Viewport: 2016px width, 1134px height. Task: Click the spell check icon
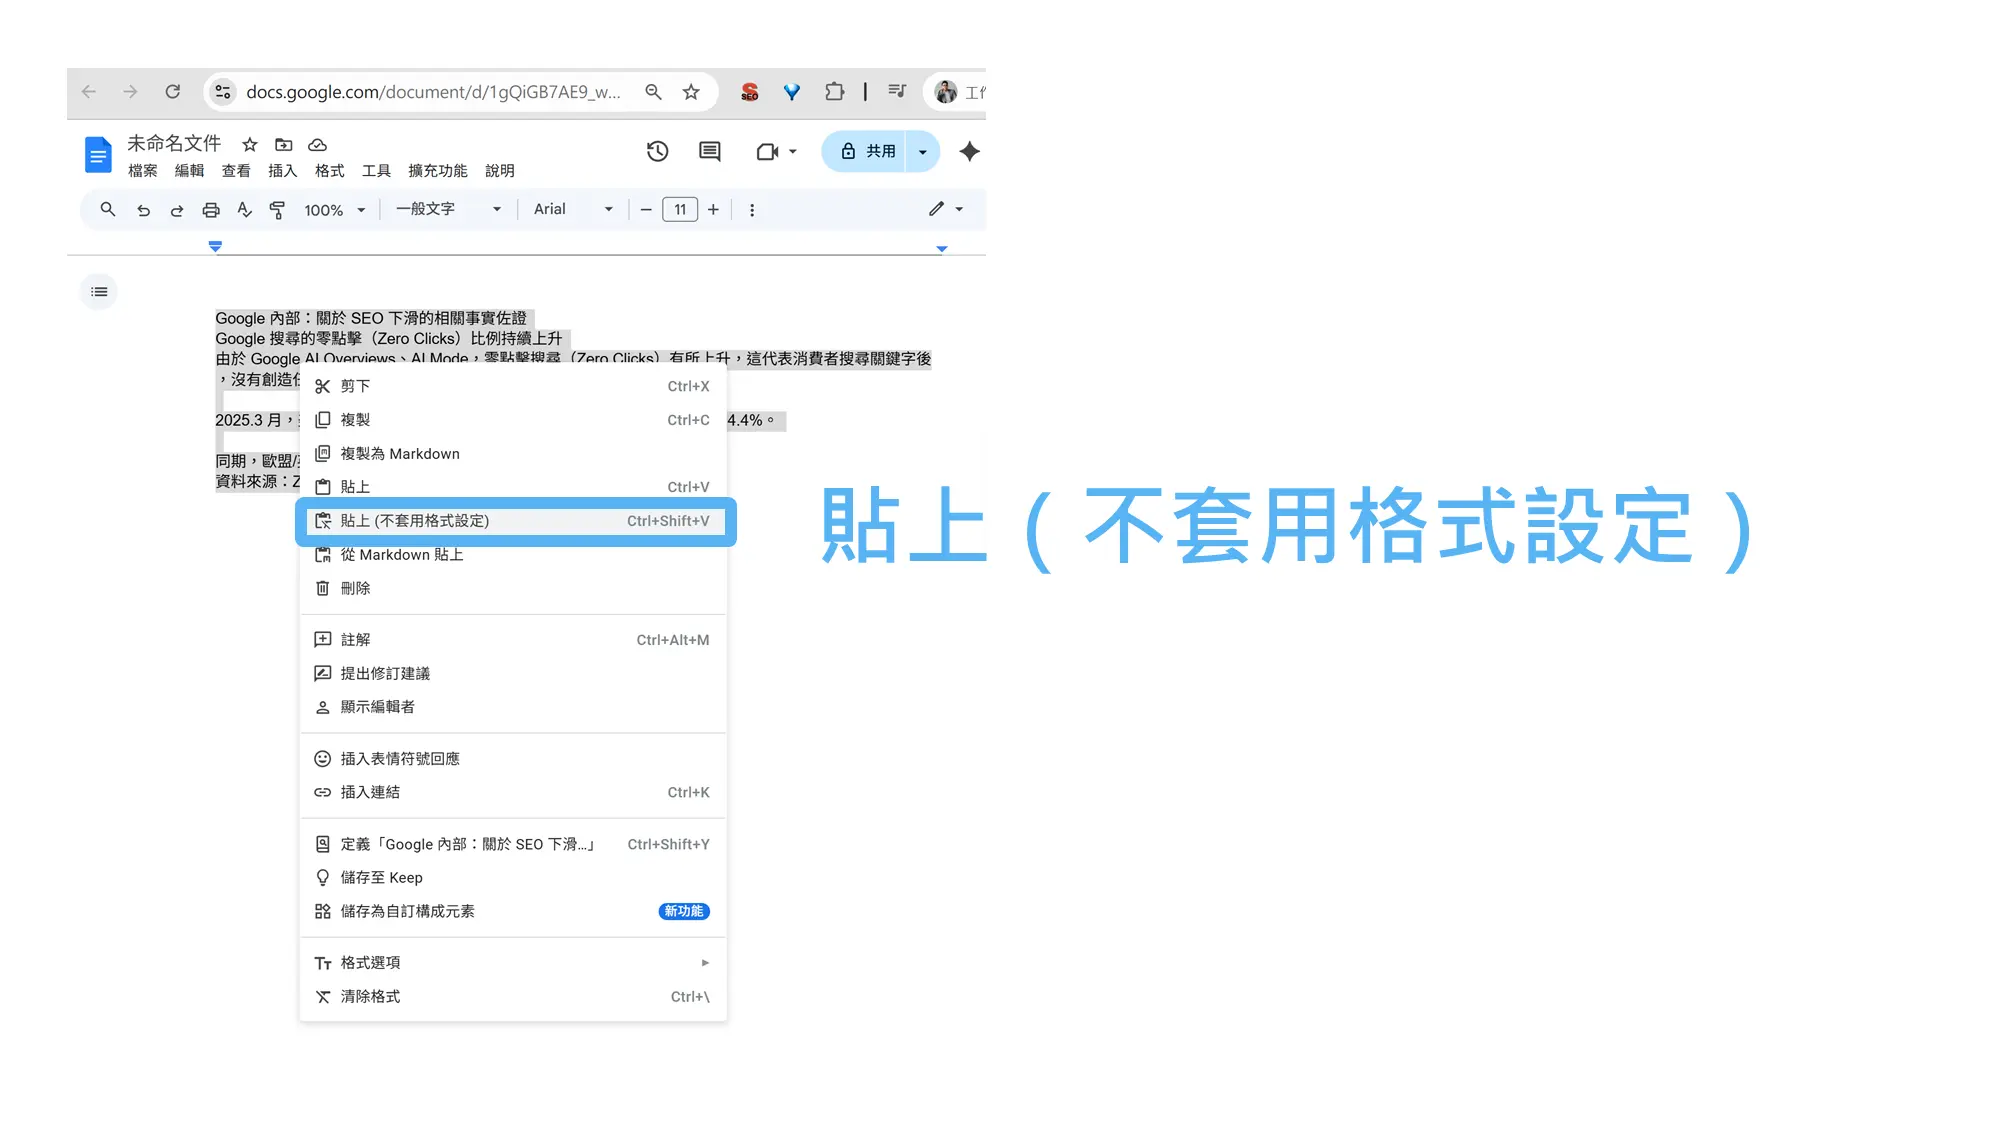point(244,210)
